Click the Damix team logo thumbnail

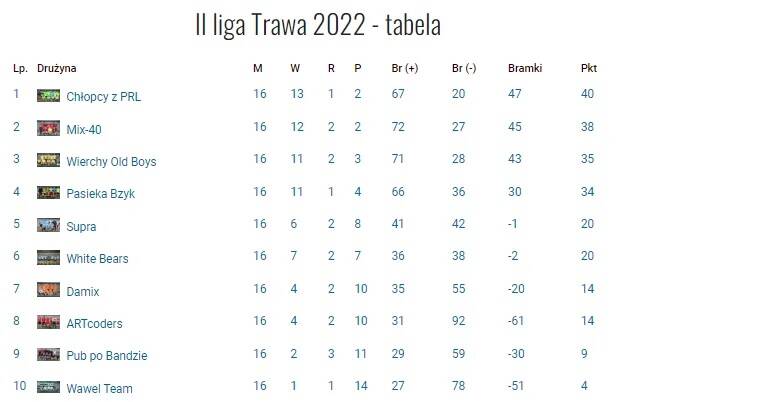click(48, 290)
